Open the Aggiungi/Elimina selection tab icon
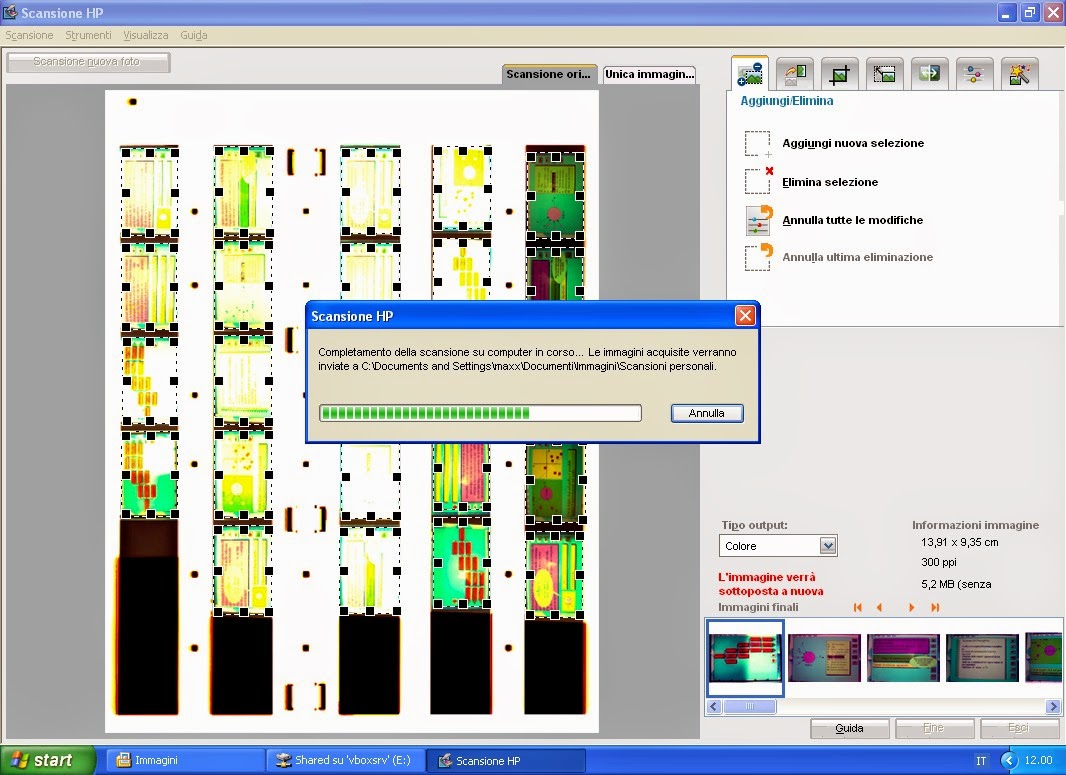This screenshot has width=1066, height=775. click(x=750, y=73)
